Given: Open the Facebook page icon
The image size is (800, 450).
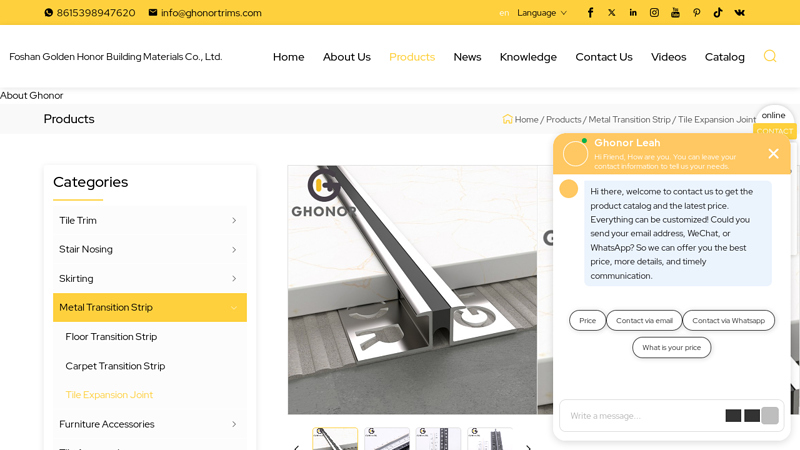Looking at the screenshot, I should tap(591, 13).
